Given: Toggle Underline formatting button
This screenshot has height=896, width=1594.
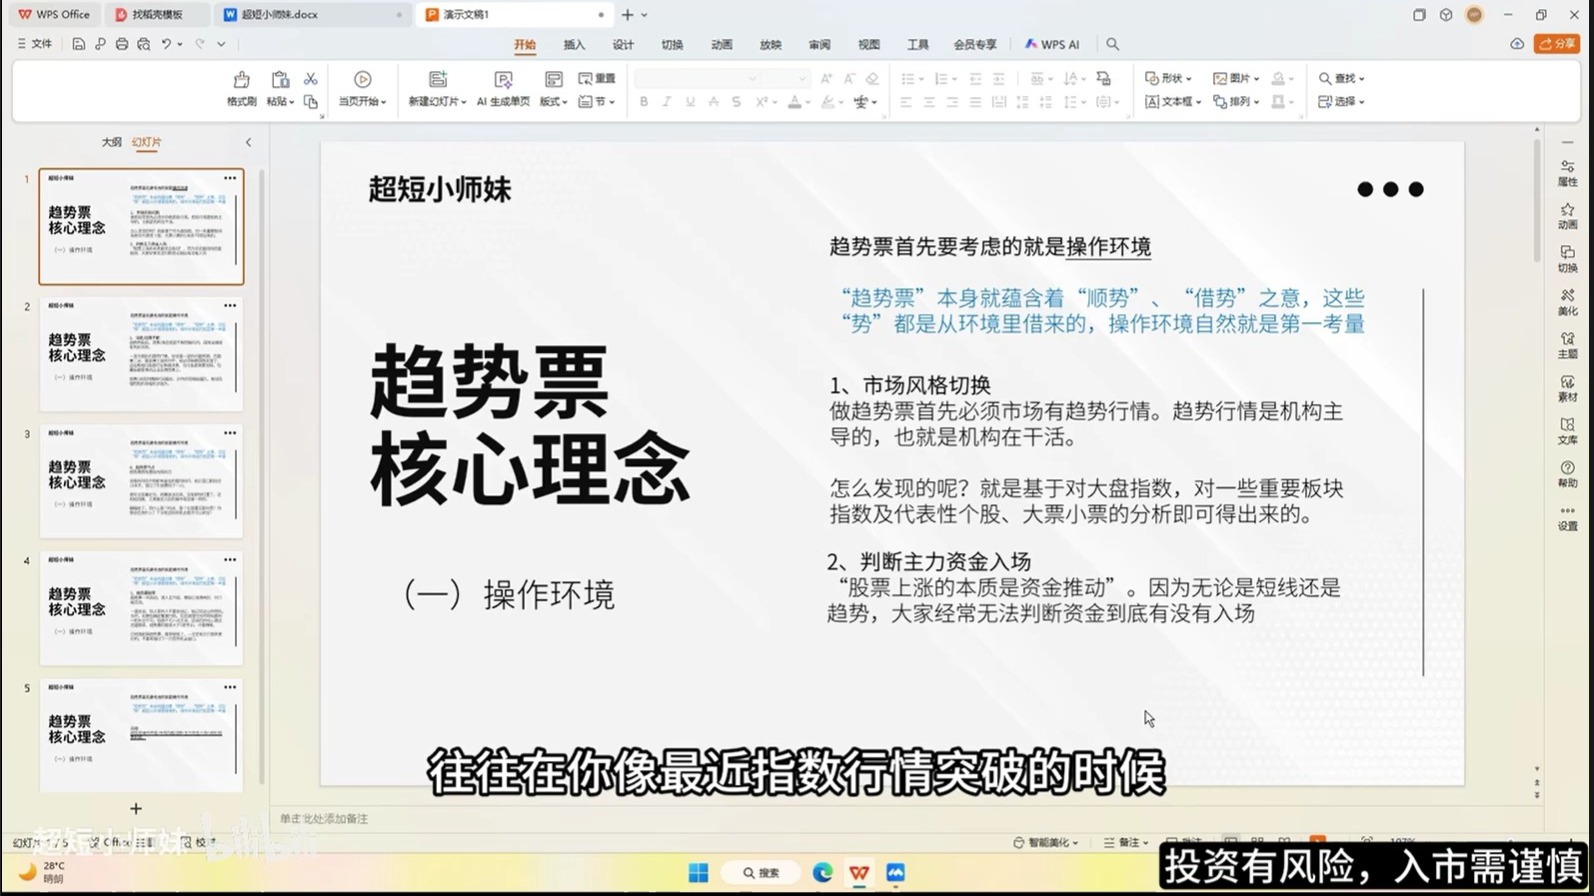Looking at the screenshot, I should [690, 102].
